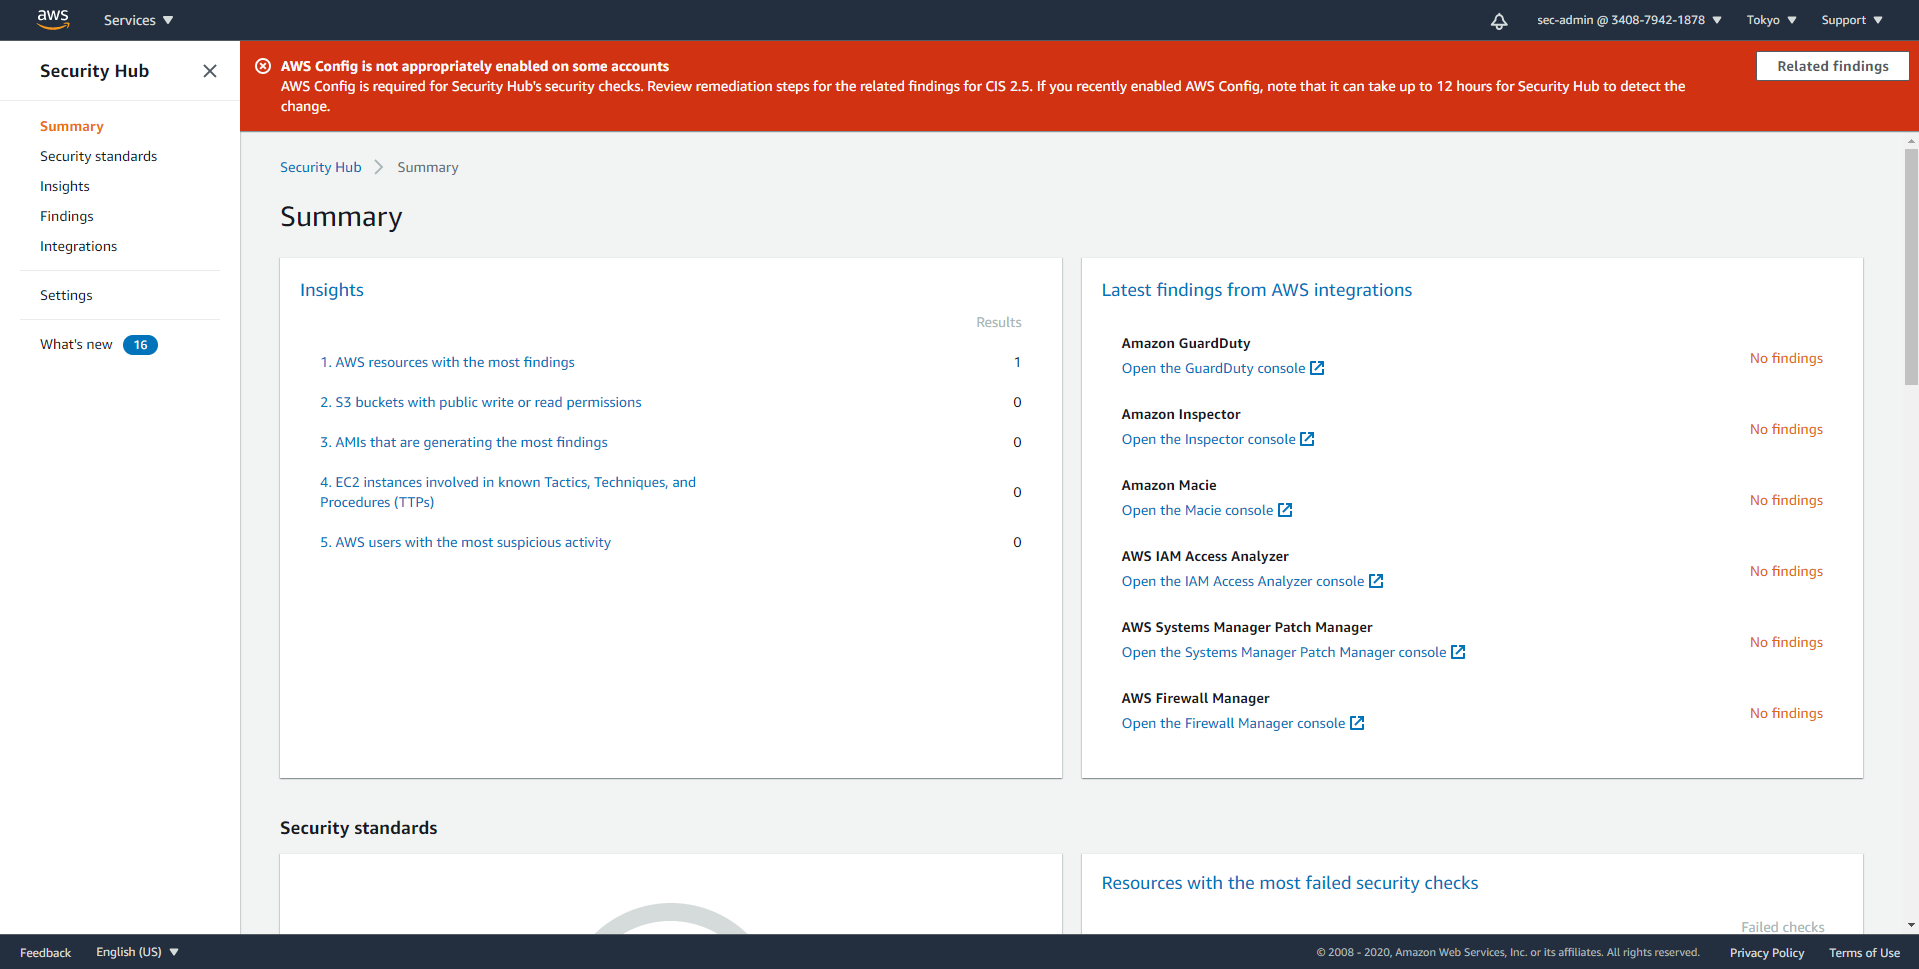
Task: Open the sec-admin account dropdown
Action: [1629, 20]
